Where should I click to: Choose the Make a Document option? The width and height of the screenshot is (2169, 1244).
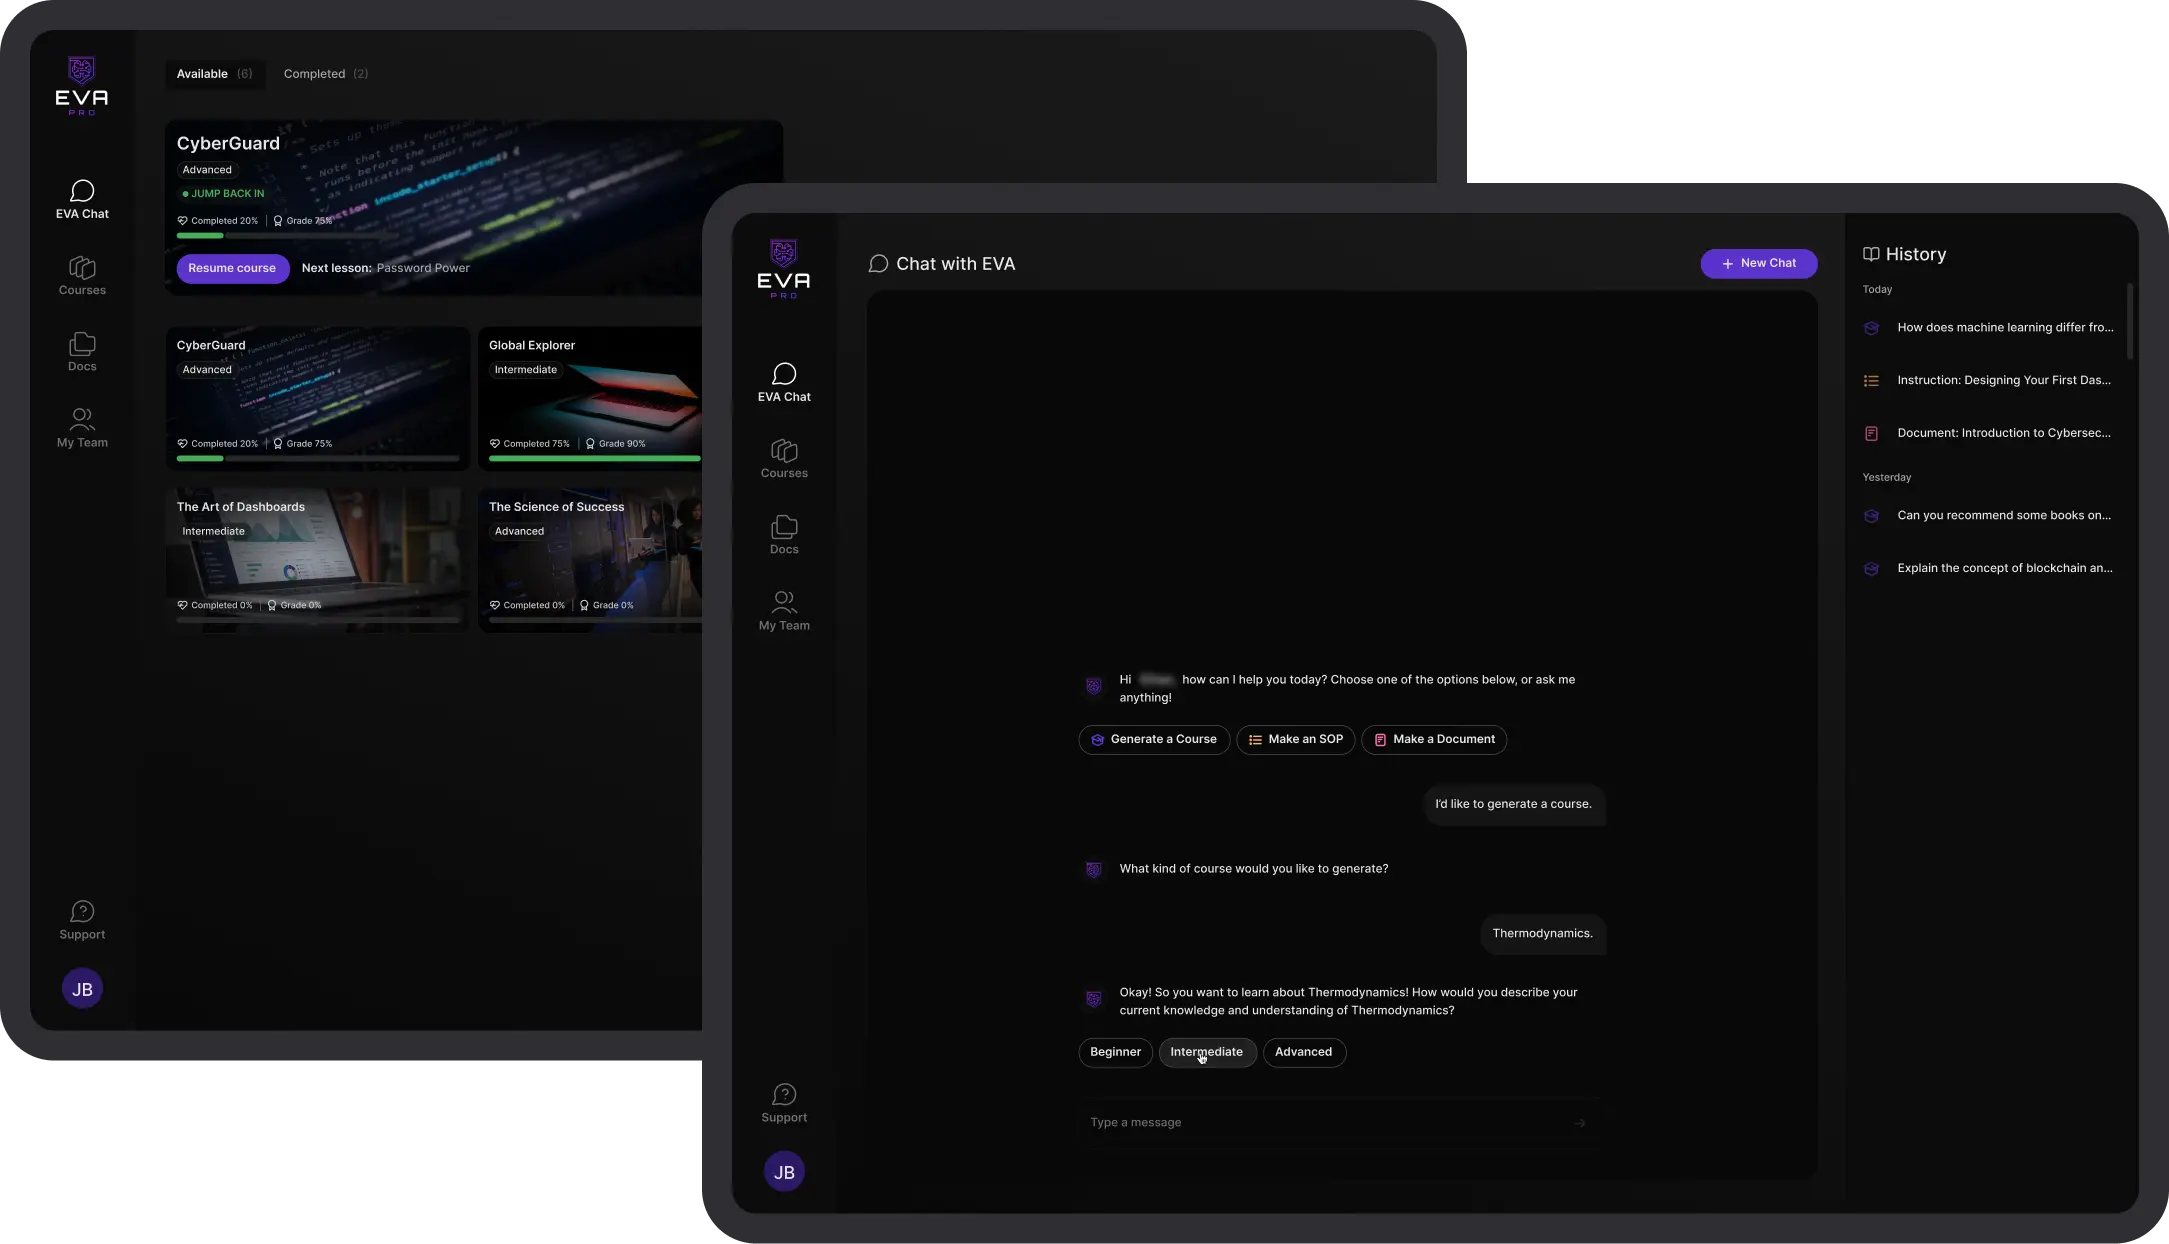(1433, 739)
